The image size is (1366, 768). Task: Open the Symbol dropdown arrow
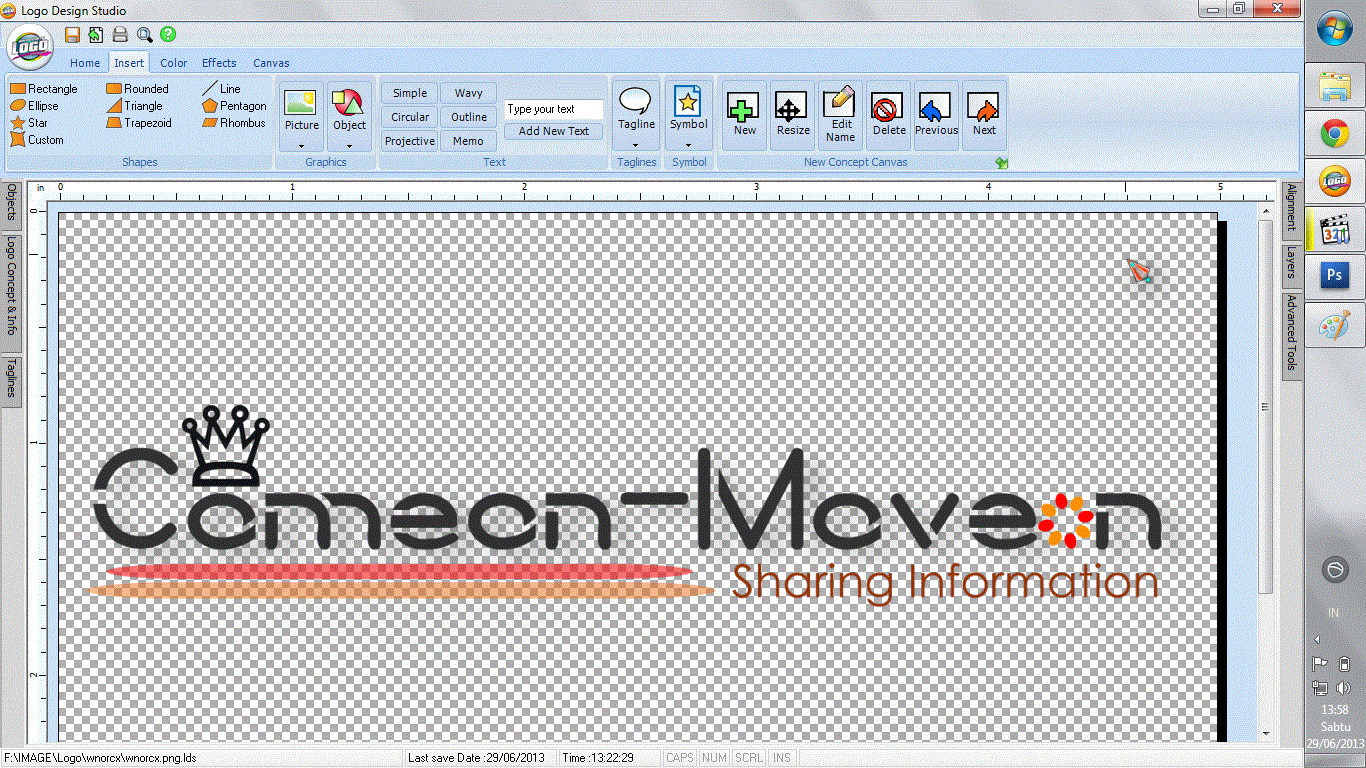click(688, 144)
